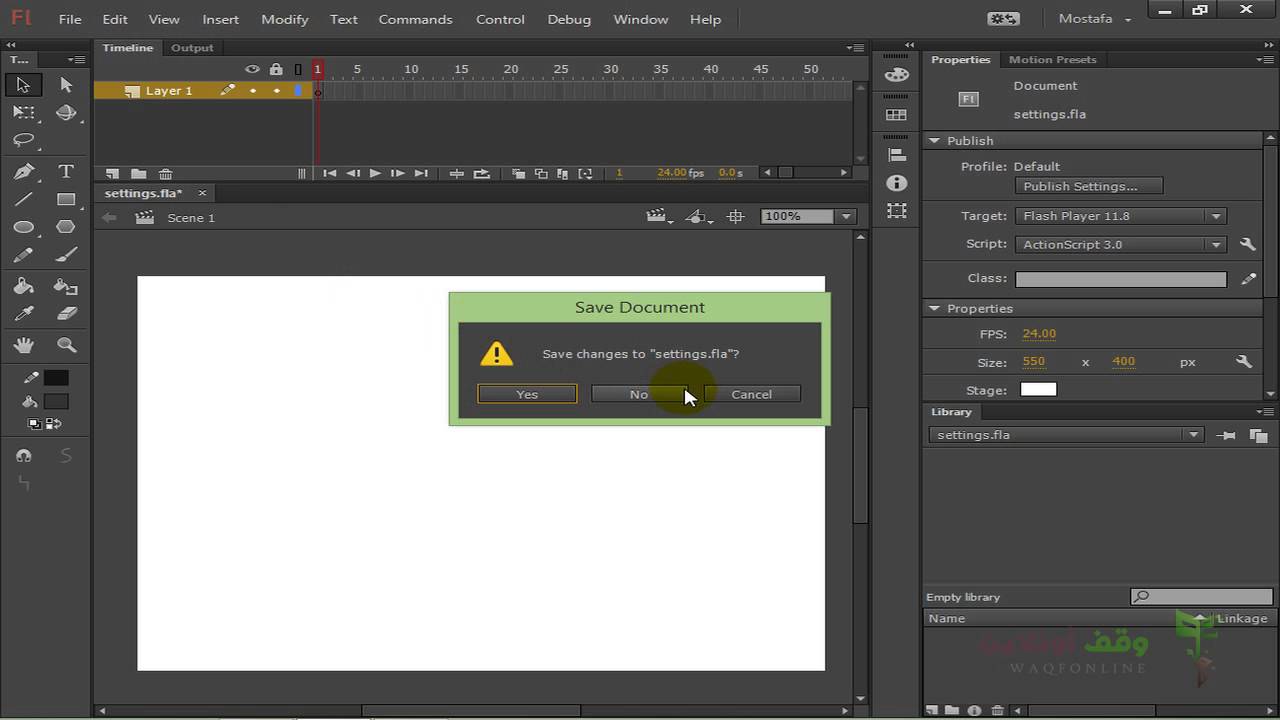Click the pencil icon beside Class field
Screen dimensions: 1280x720
click(x=1248, y=280)
